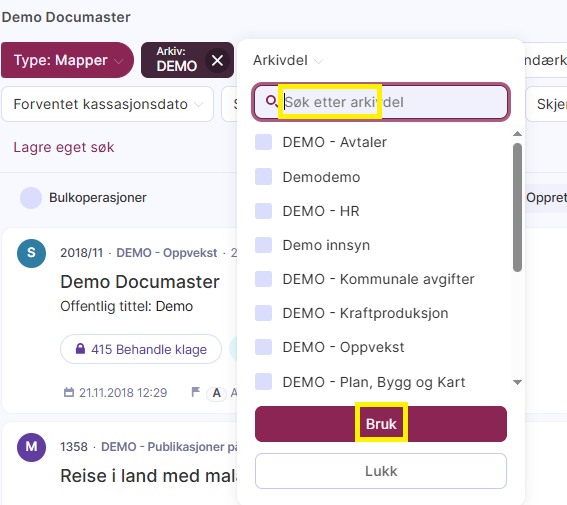Viewport: 567px width, 505px height.
Task: Expand the Forventet kassasjonsdato filter
Action: (108, 104)
